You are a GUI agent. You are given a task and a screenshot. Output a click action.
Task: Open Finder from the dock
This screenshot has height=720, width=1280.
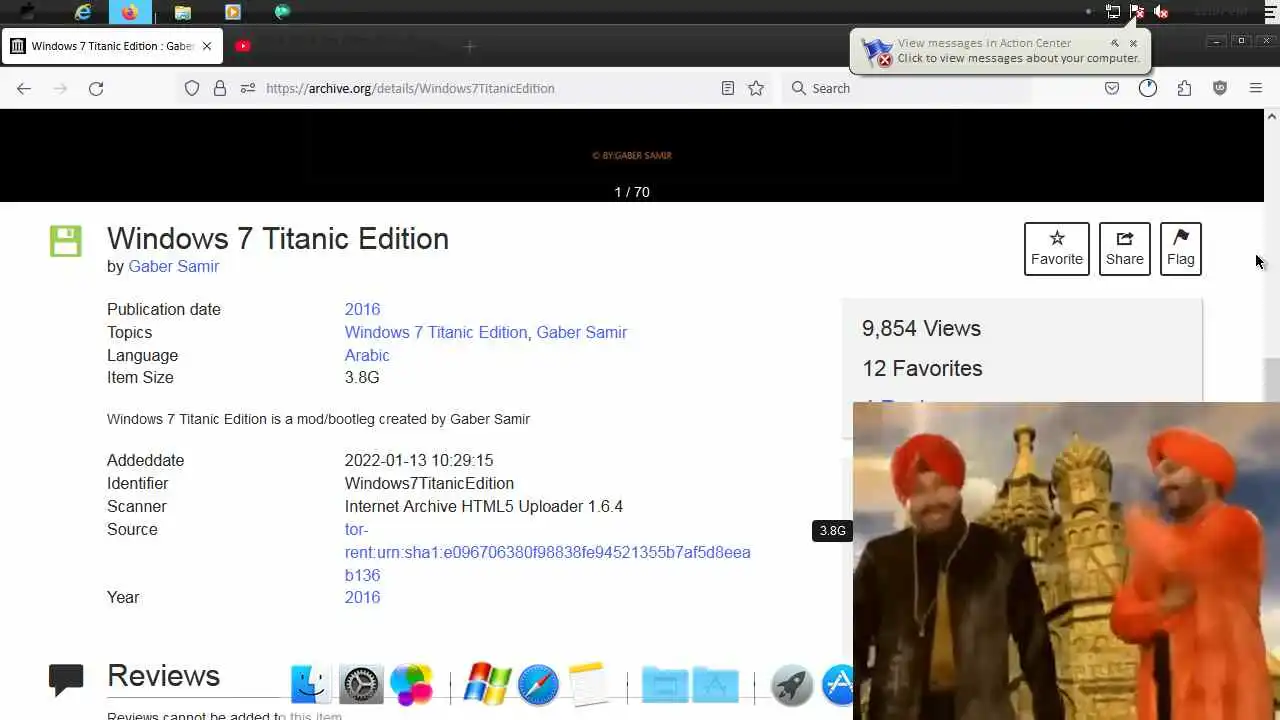point(310,685)
